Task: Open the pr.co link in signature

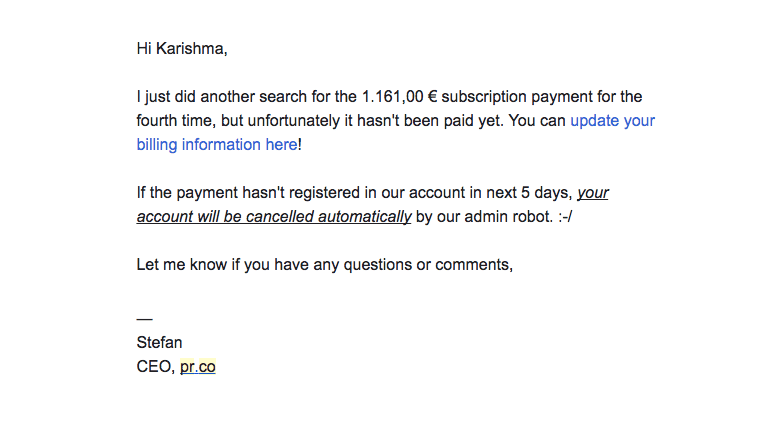Action: click(x=197, y=367)
